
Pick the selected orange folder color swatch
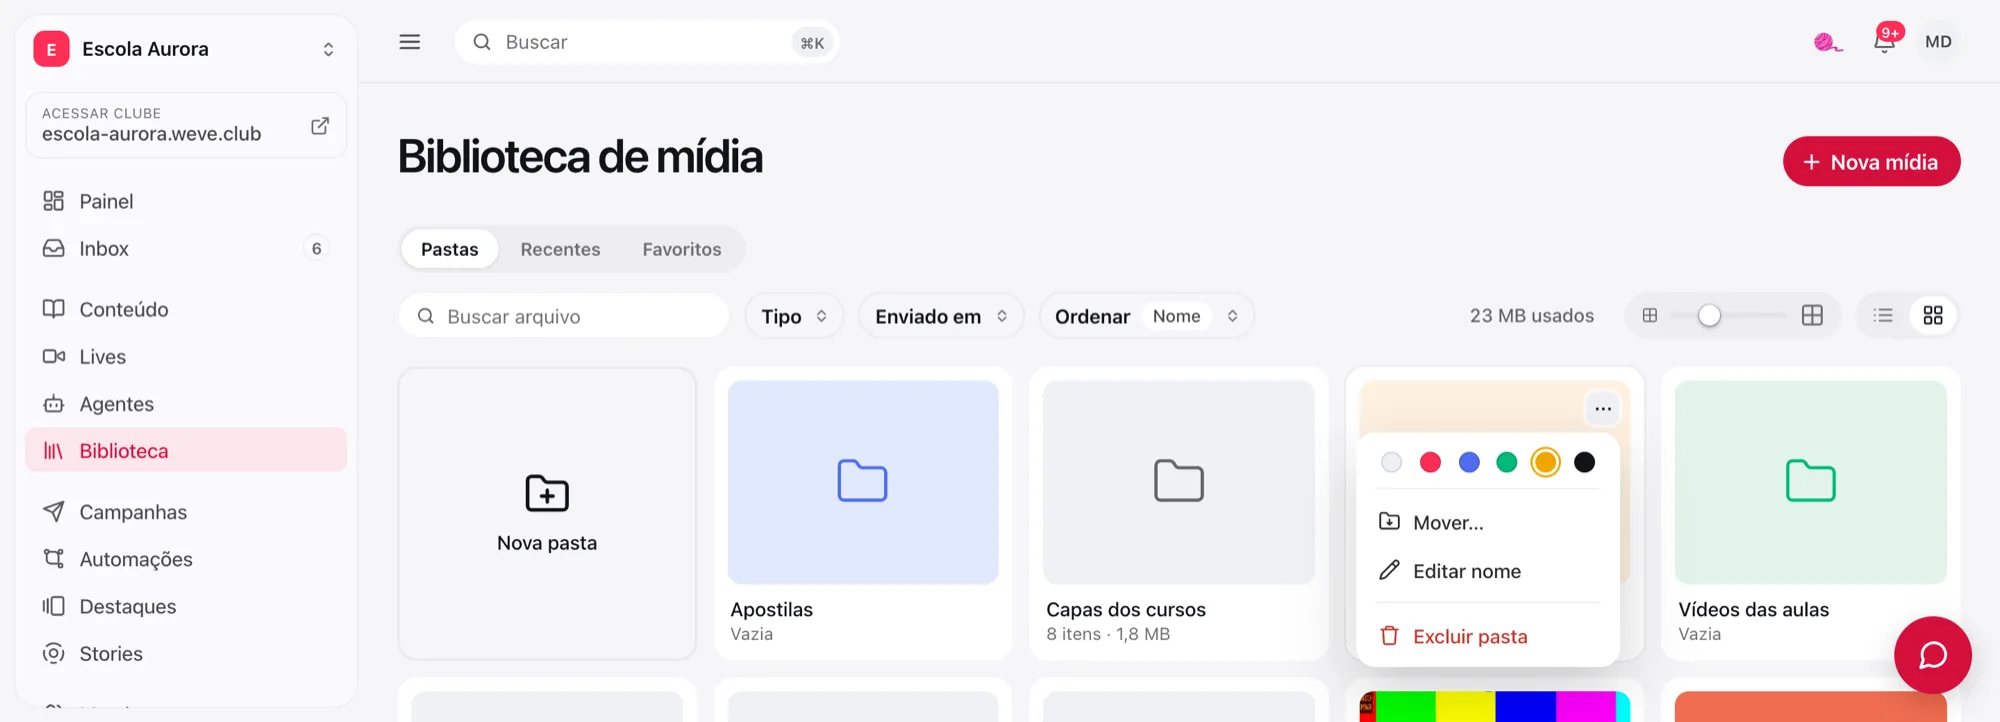pyautogui.click(x=1546, y=462)
